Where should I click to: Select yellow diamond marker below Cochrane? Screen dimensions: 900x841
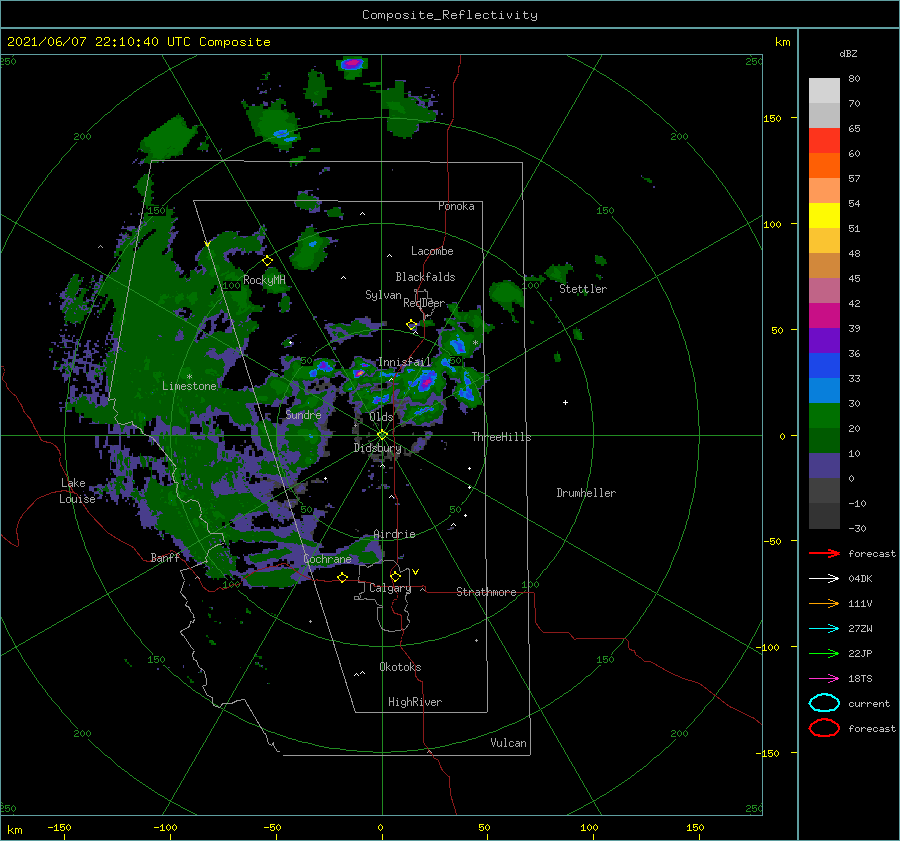[x=343, y=577]
